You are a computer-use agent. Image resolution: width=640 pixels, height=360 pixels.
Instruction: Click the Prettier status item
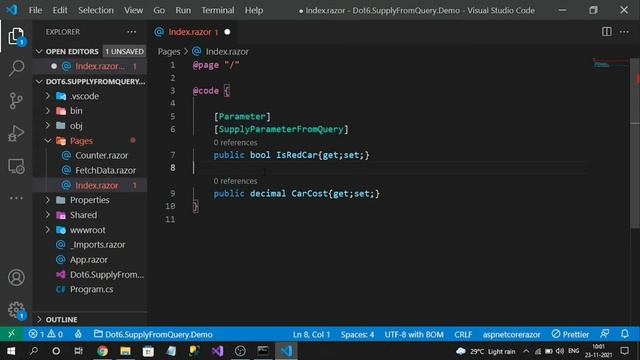(x=570, y=334)
